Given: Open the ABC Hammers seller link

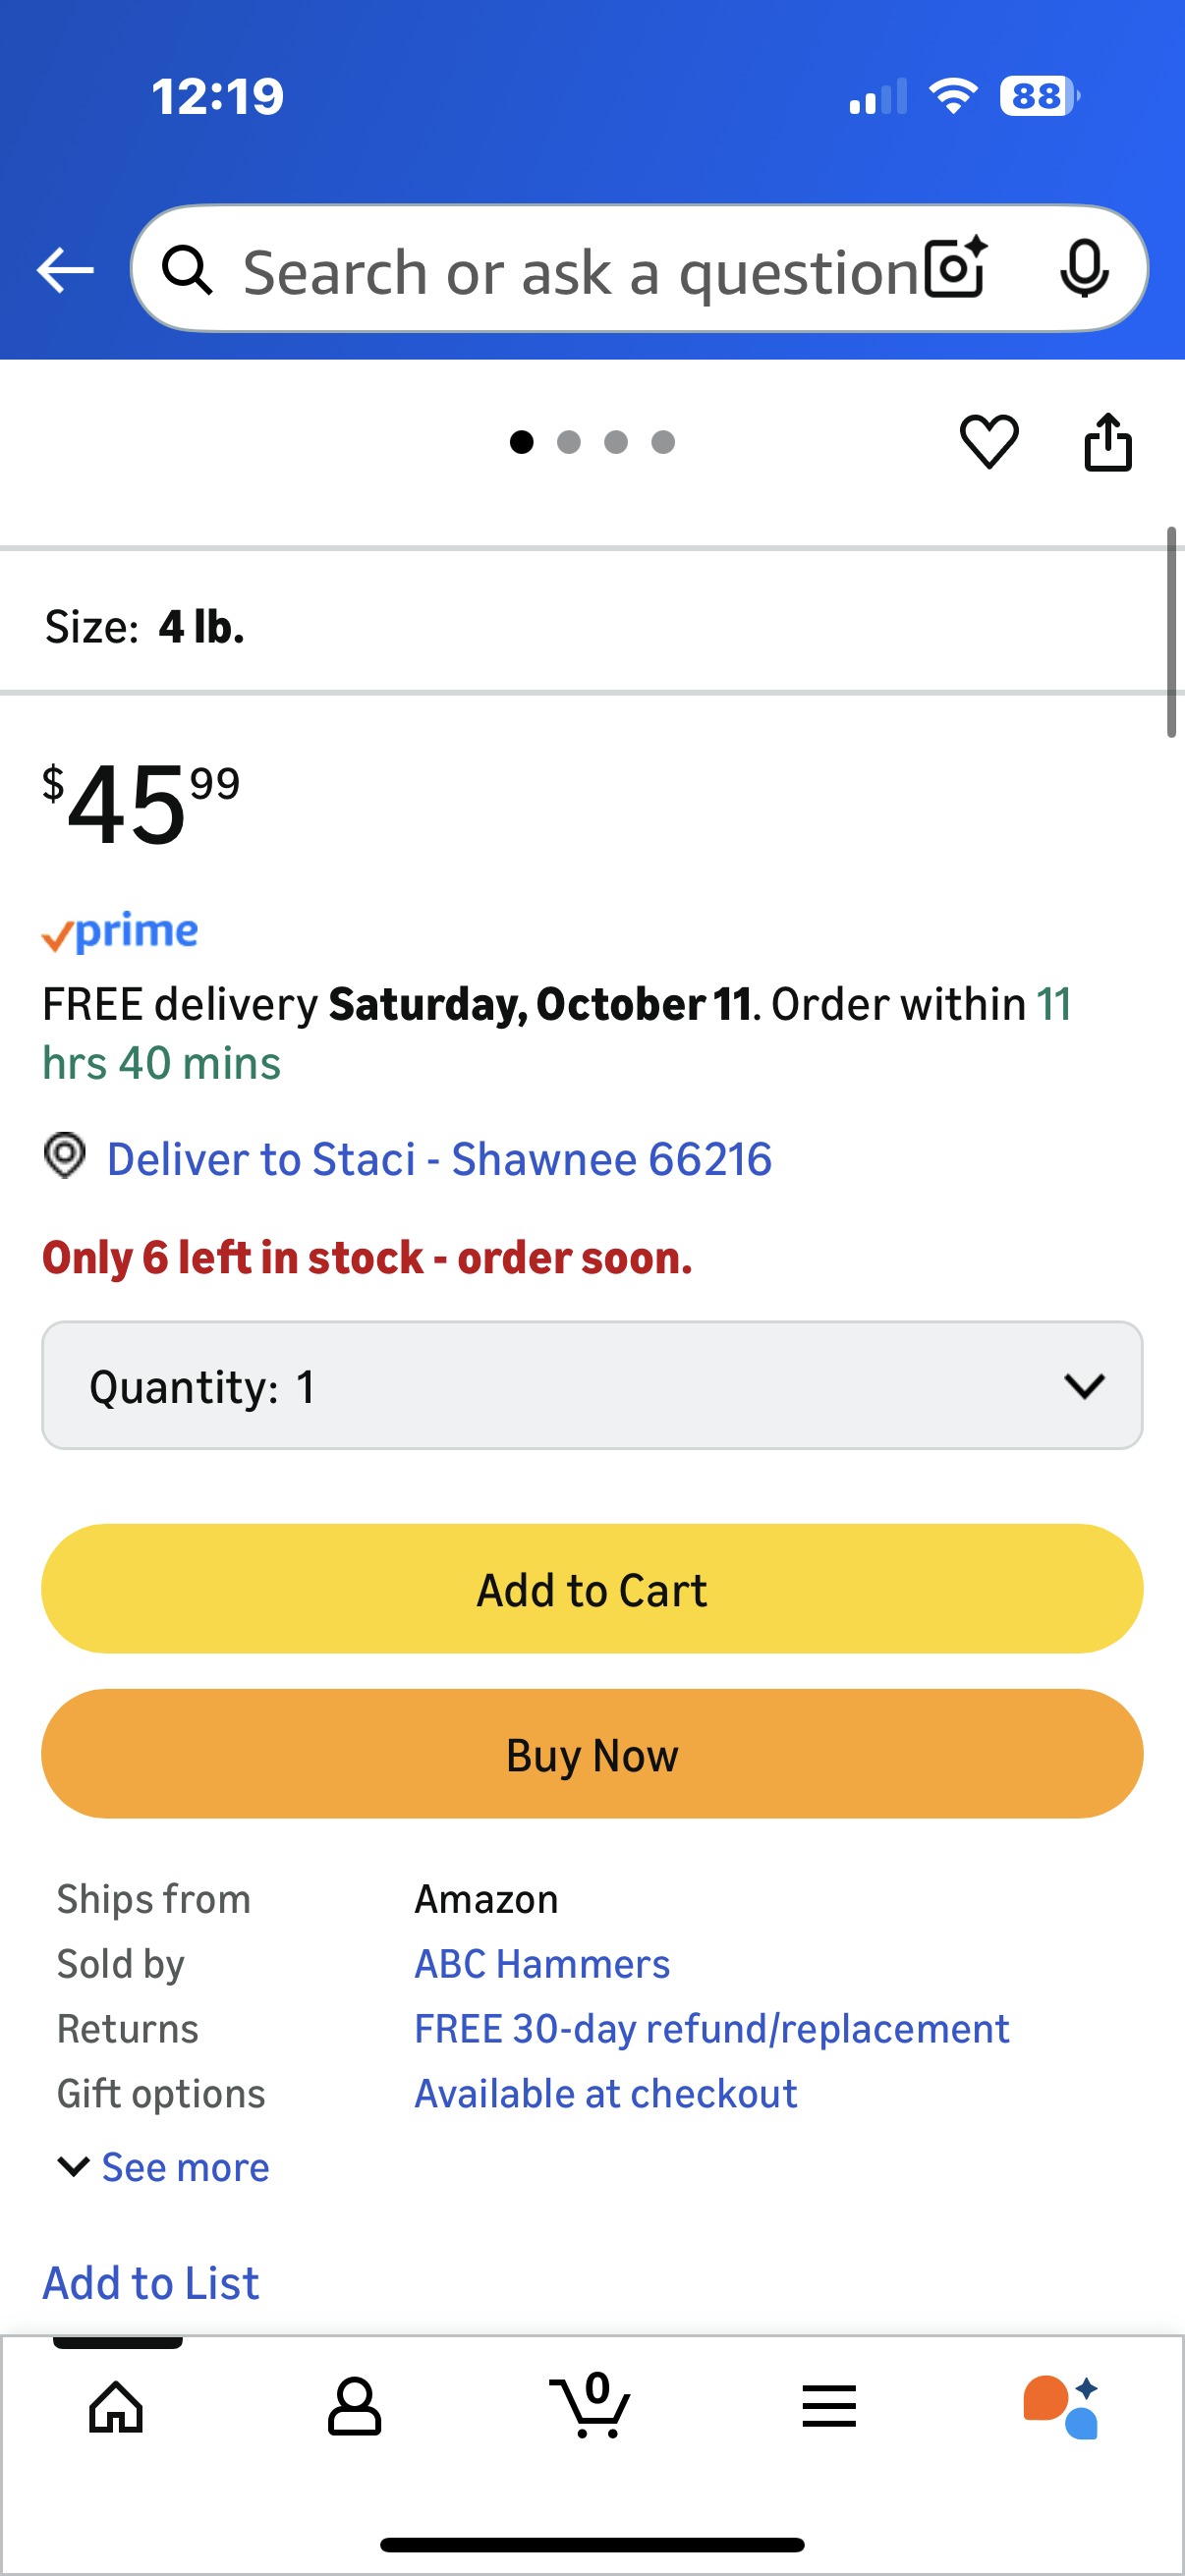Looking at the screenshot, I should tap(542, 1964).
